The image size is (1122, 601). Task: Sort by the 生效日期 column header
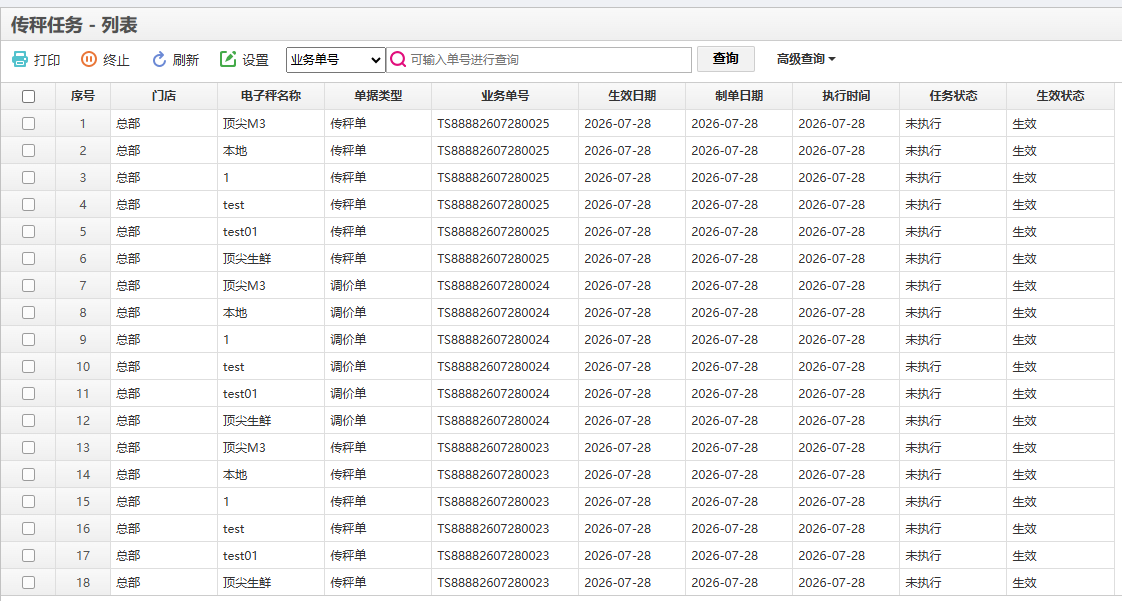(632, 96)
